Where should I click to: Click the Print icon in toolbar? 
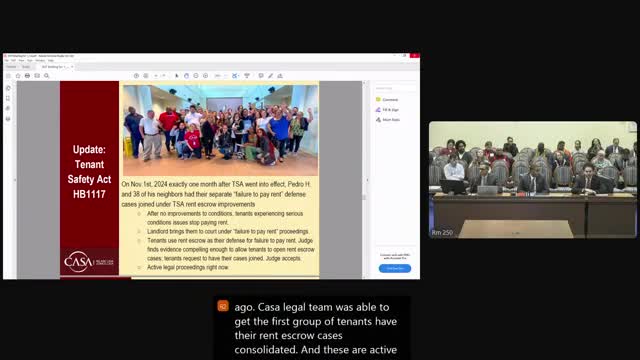[27, 76]
